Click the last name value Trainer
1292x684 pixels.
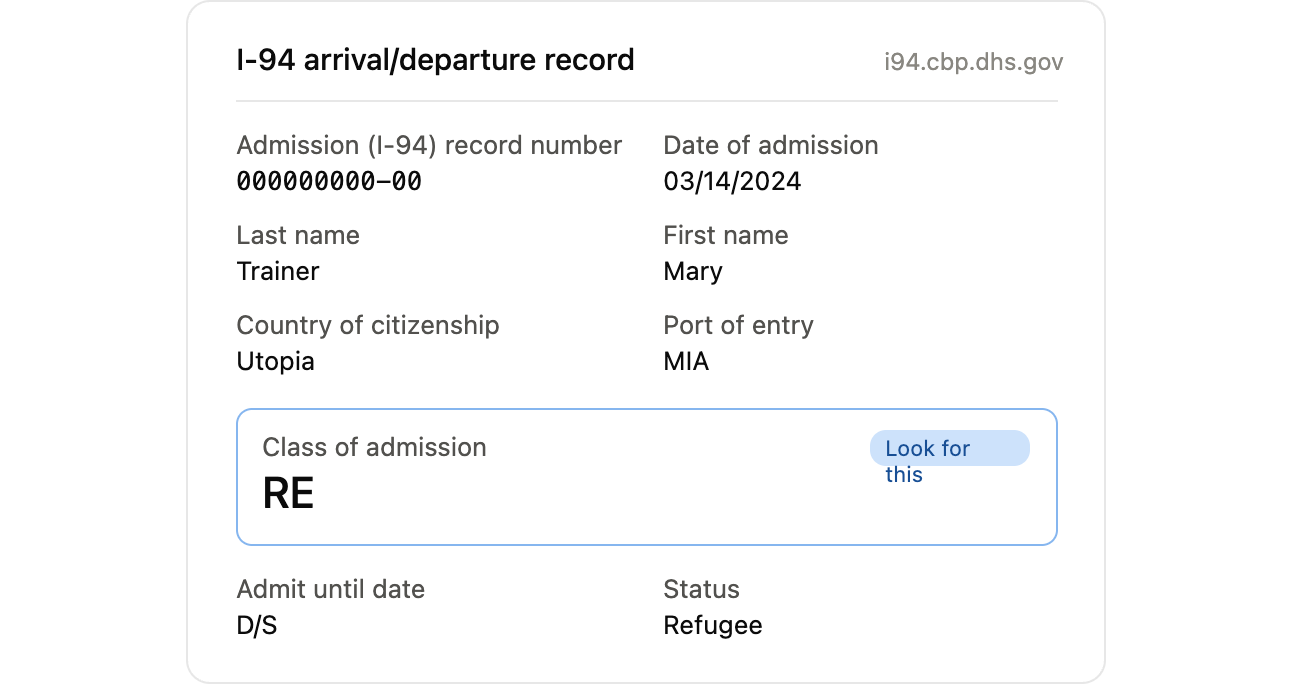pyautogui.click(x=278, y=271)
